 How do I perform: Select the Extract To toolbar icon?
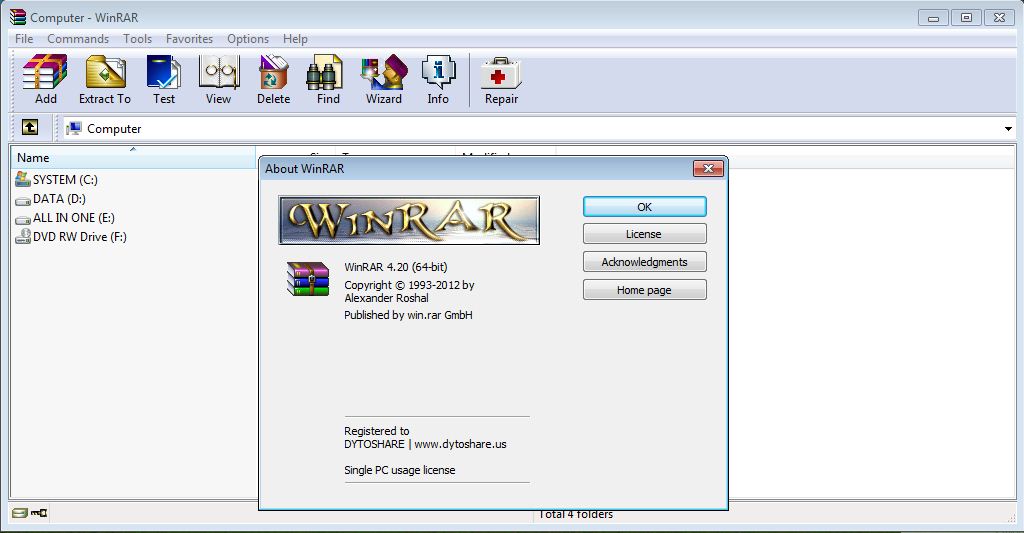point(105,80)
